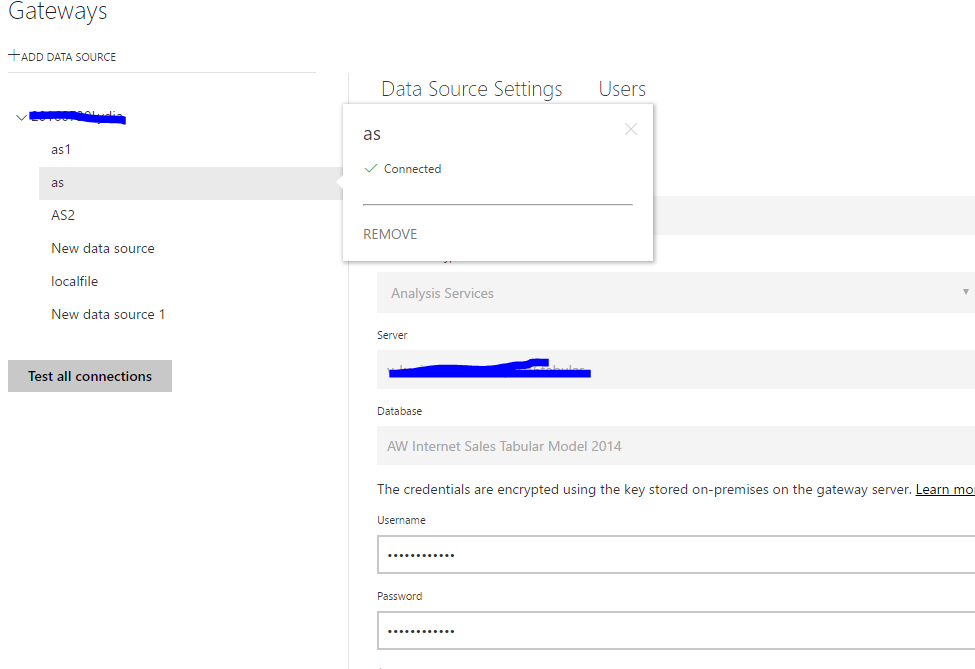The width and height of the screenshot is (975, 669).
Task: Click the Connected status text
Action: tap(412, 169)
